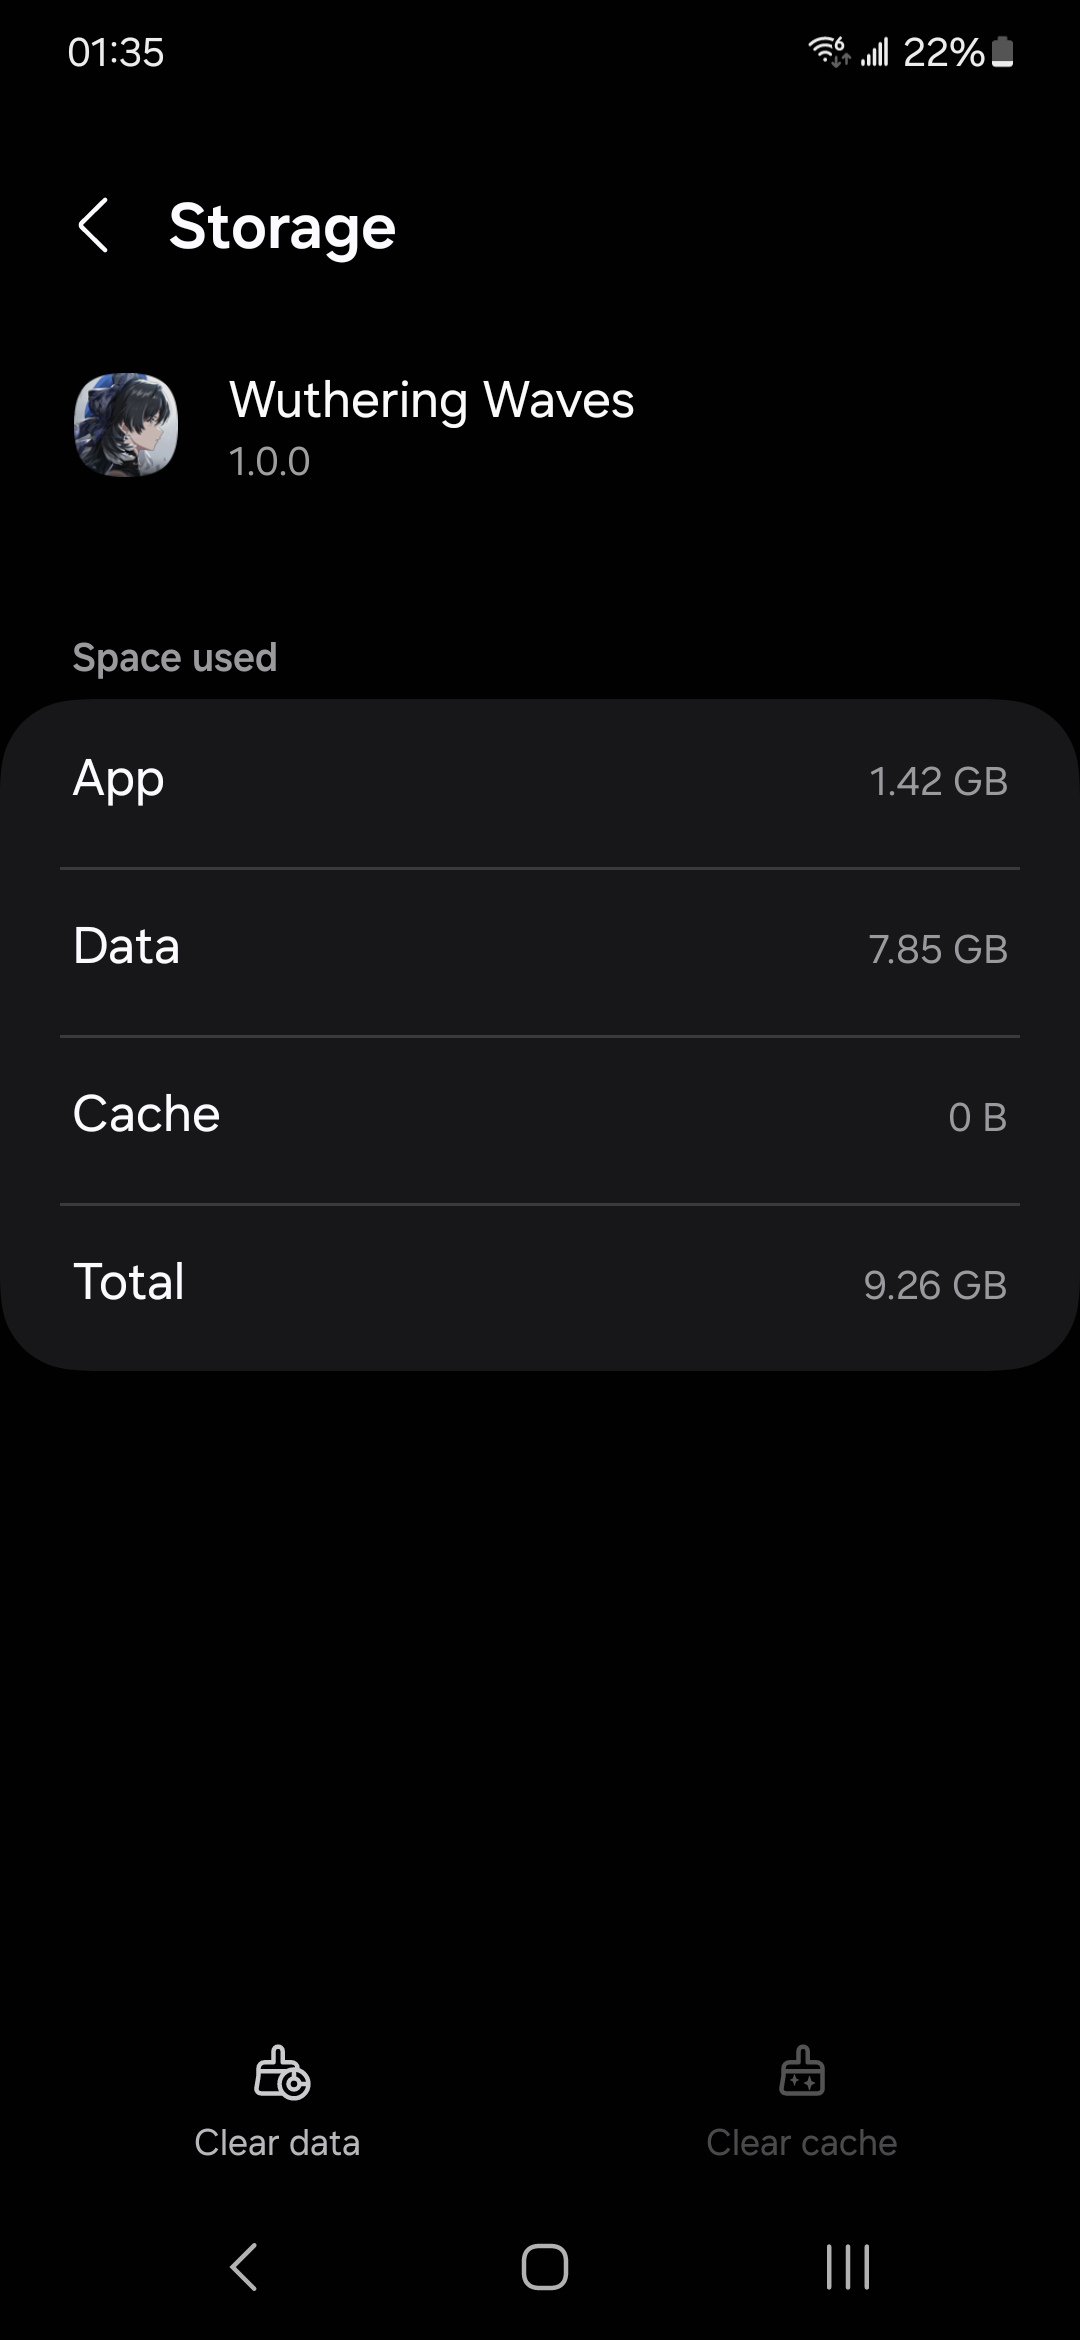Tap the Clear cache broom icon
The width and height of the screenshot is (1080, 2340).
click(x=801, y=2071)
